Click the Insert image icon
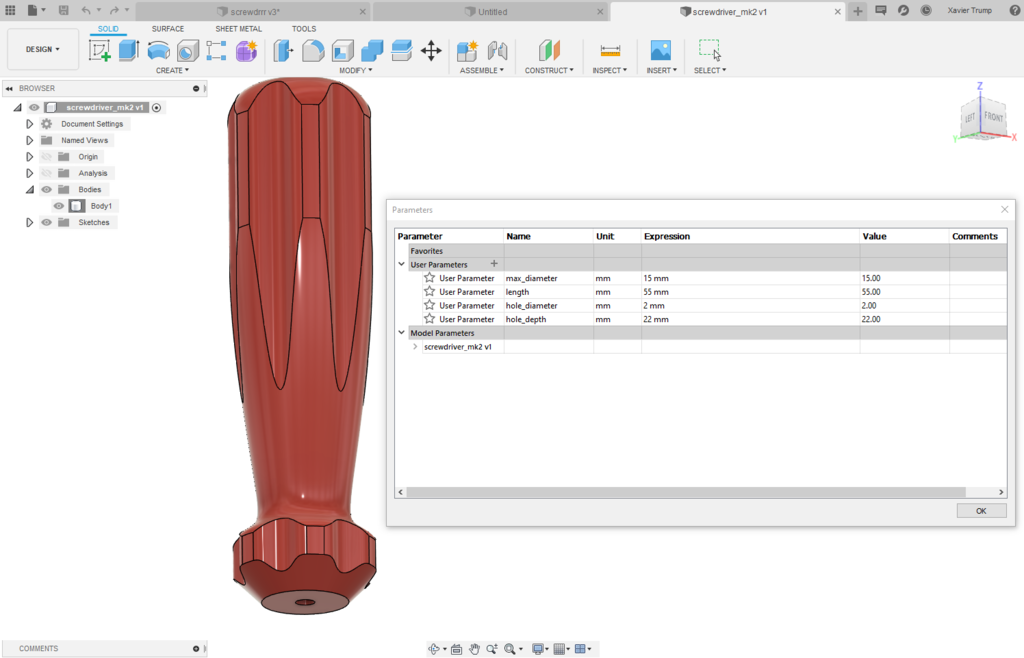 pyautogui.click(x=660, y=50)
